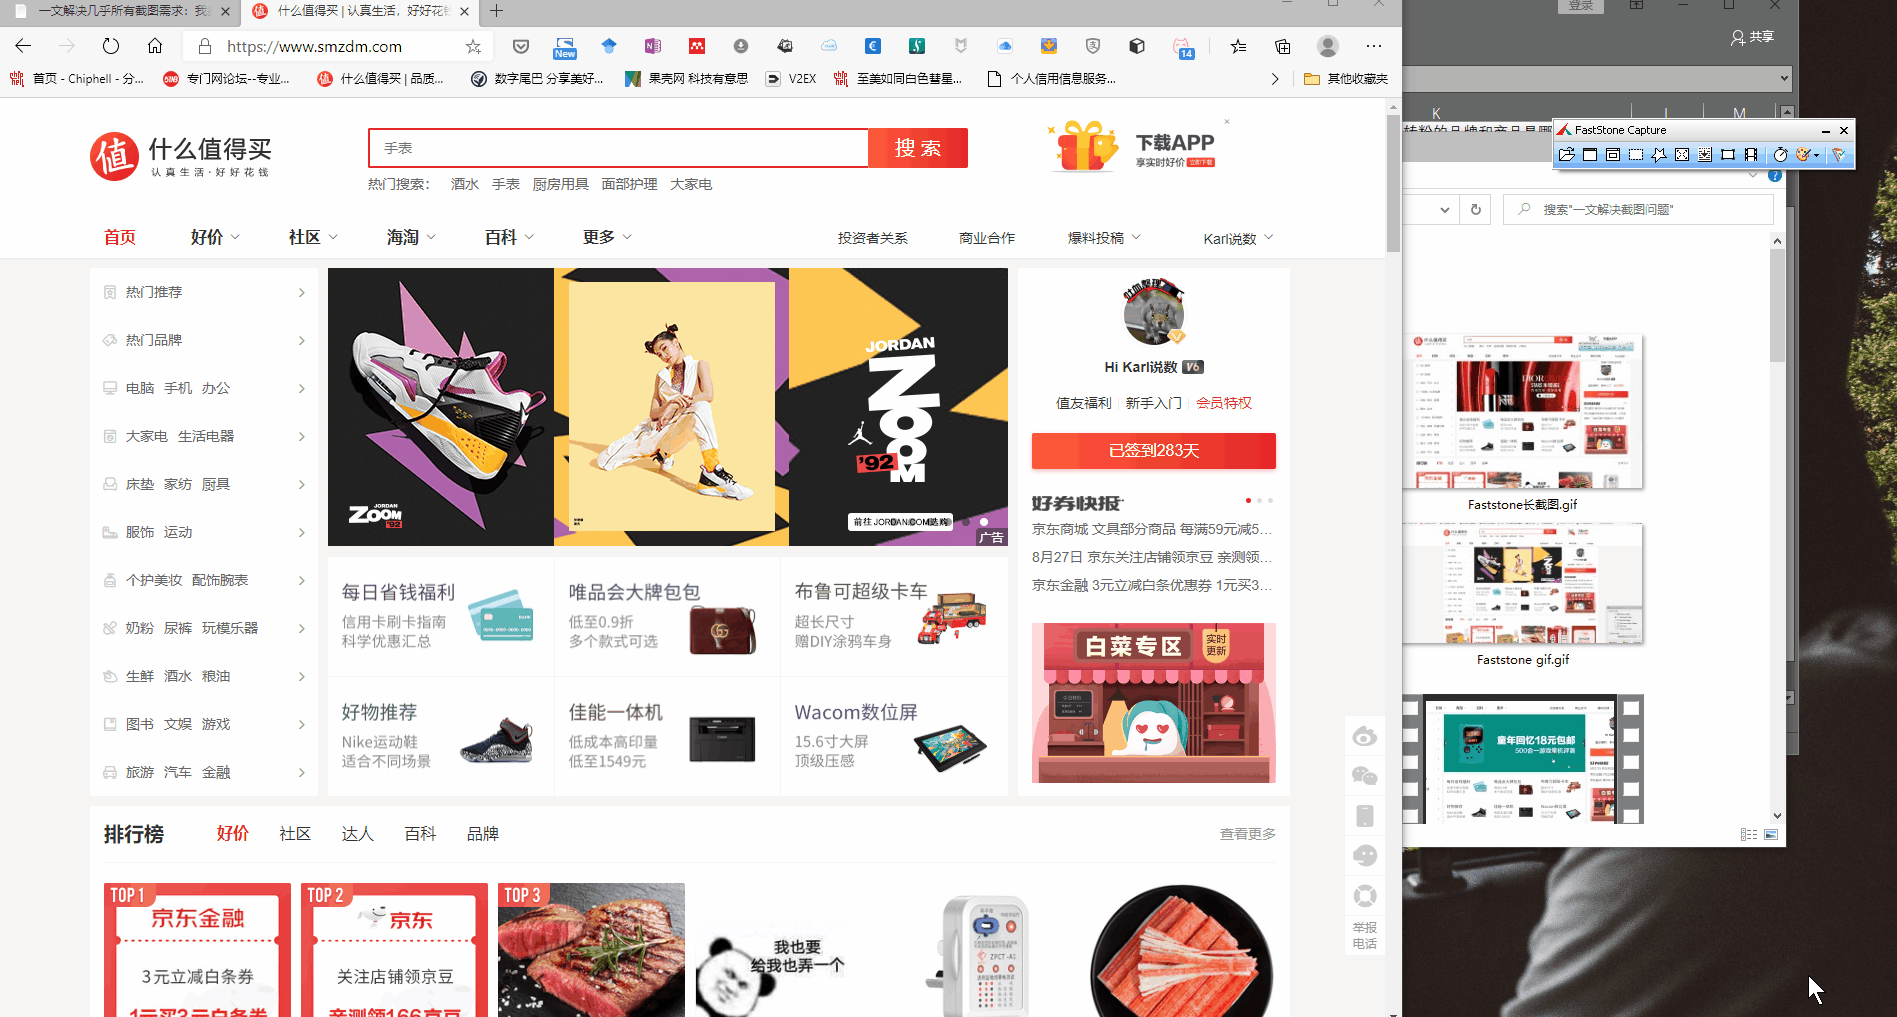
Task: Open Jordan Zoom 92 banner ad
Action: click(x=668, y=407)
